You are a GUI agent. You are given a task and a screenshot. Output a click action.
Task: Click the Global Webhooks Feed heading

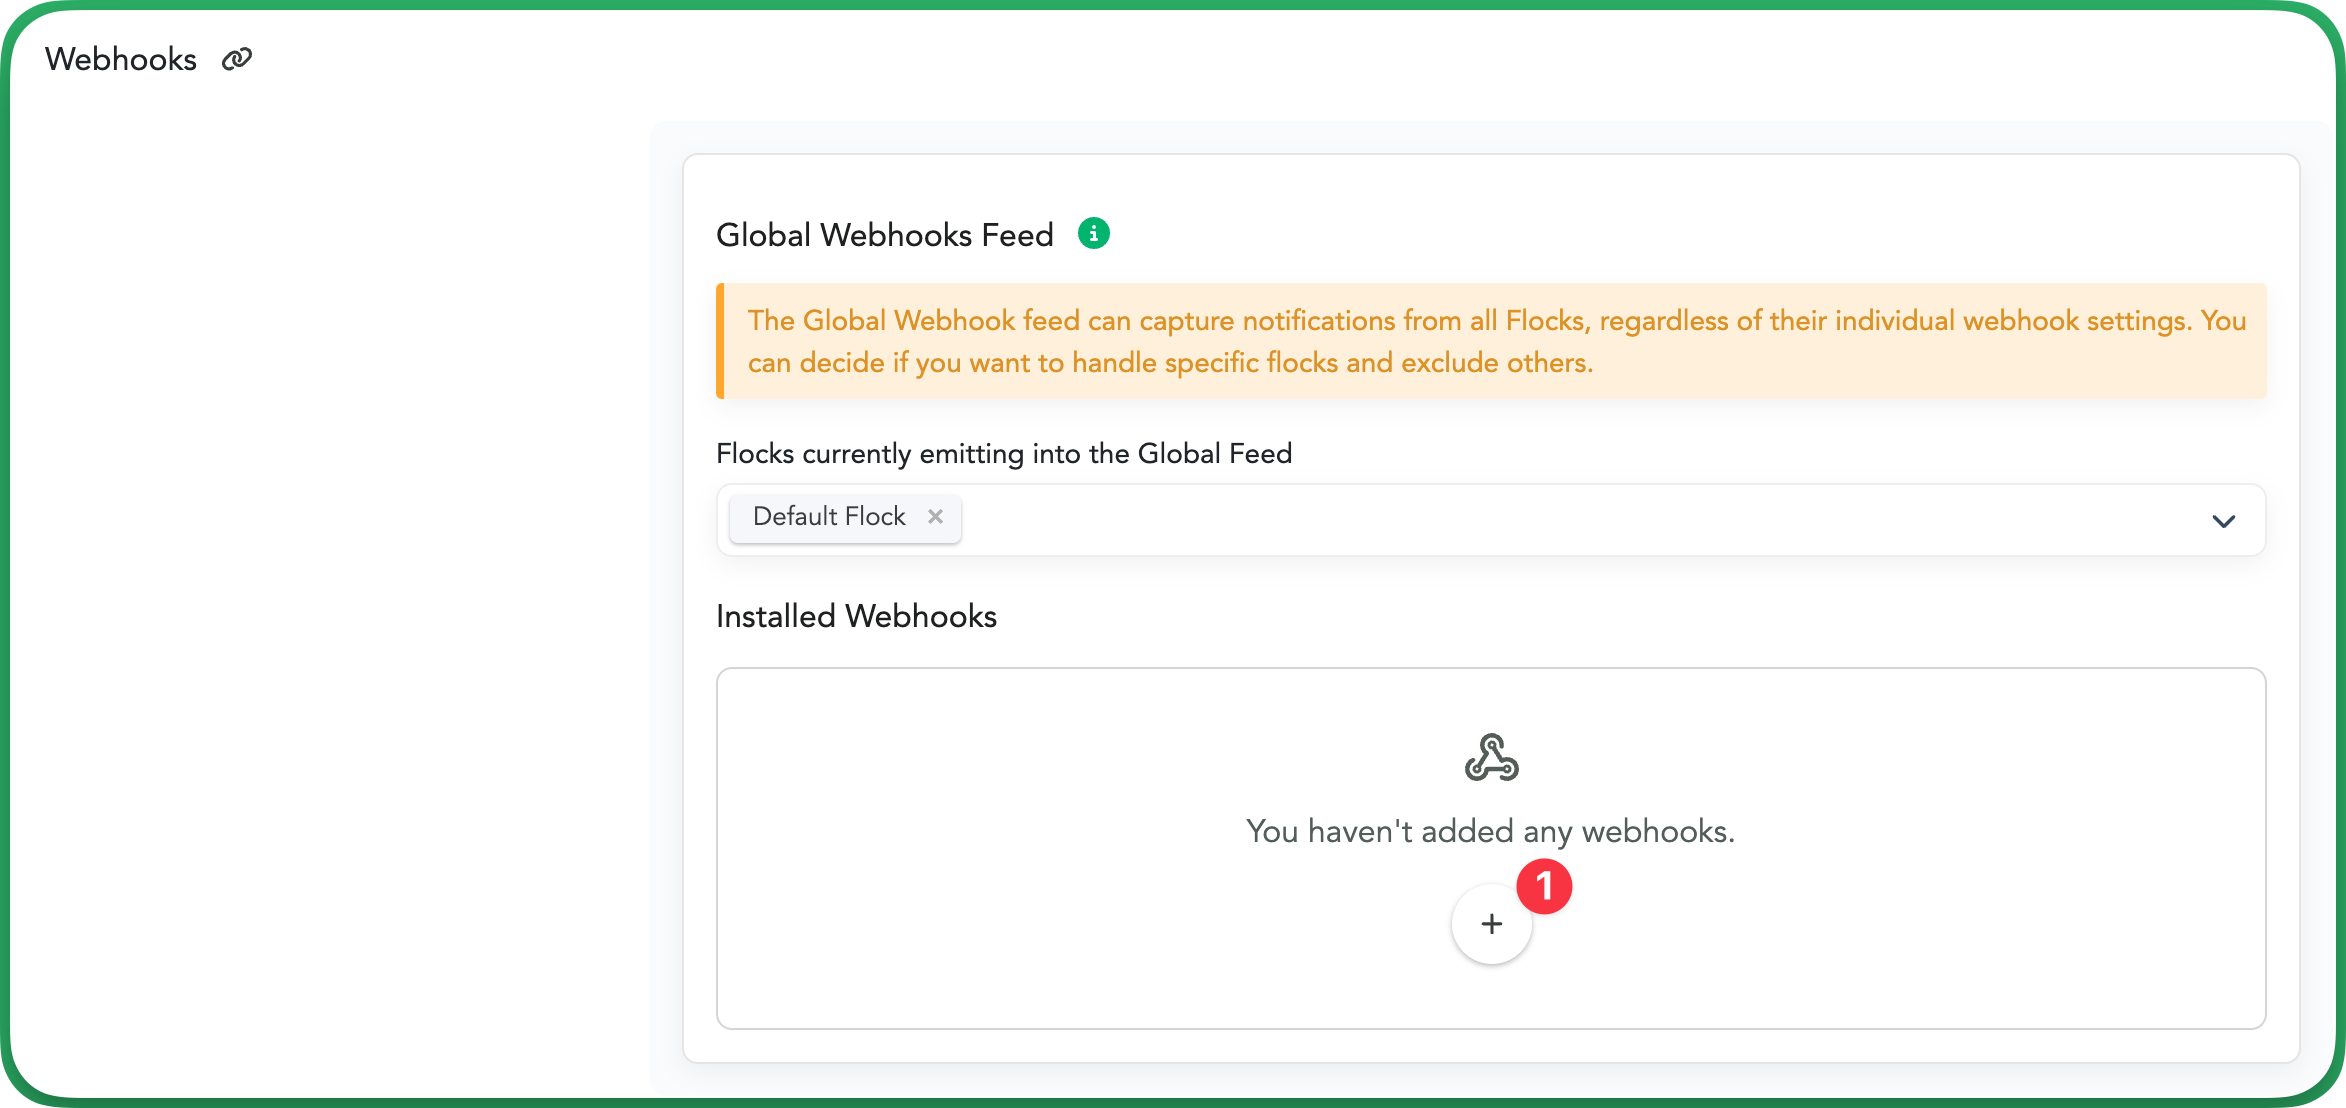click(x=885, y=234)
